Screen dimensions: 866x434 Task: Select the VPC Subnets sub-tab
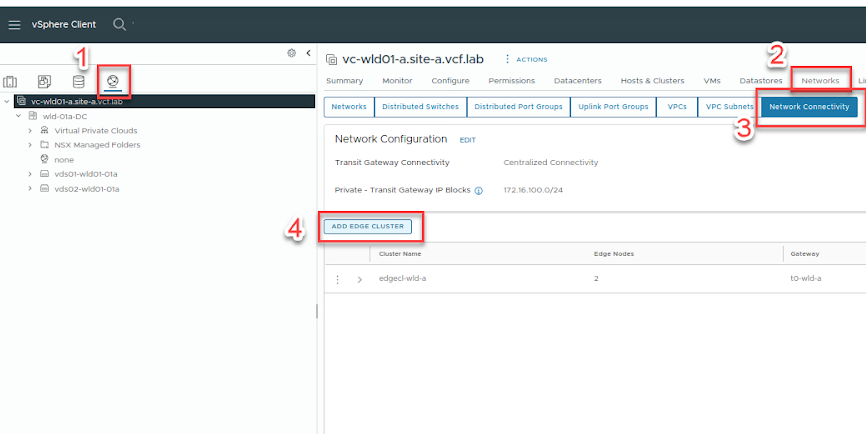click(x=729, y=107)
